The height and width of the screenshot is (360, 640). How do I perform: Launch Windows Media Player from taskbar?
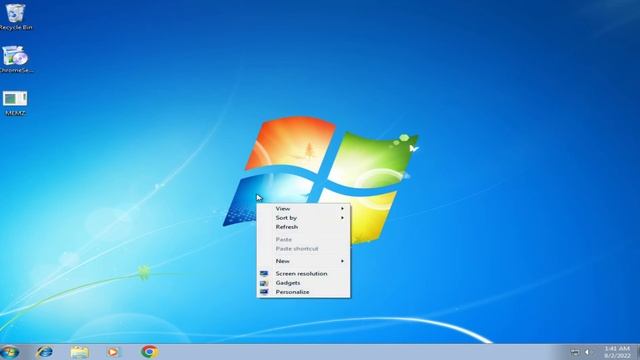pyautogui.click(x=113, y=352)
